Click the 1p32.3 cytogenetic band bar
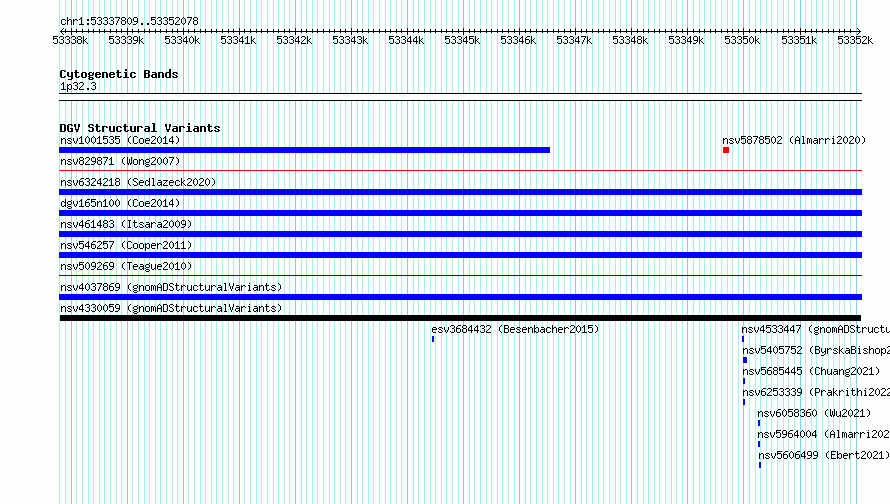This screenshot has width=890, height=504. (460, 97)
